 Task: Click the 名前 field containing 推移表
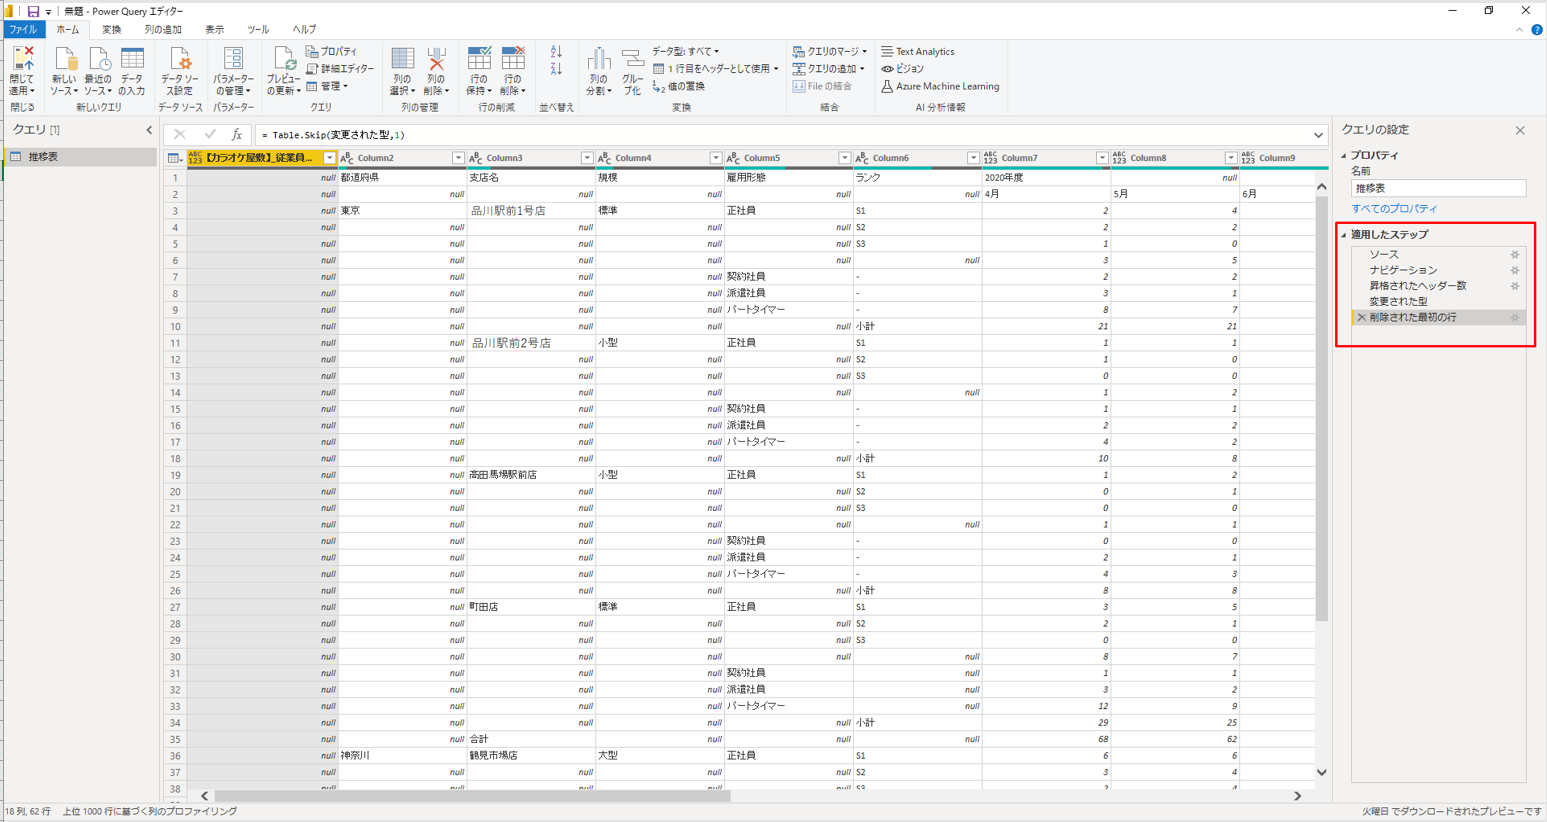[1437, 188]
